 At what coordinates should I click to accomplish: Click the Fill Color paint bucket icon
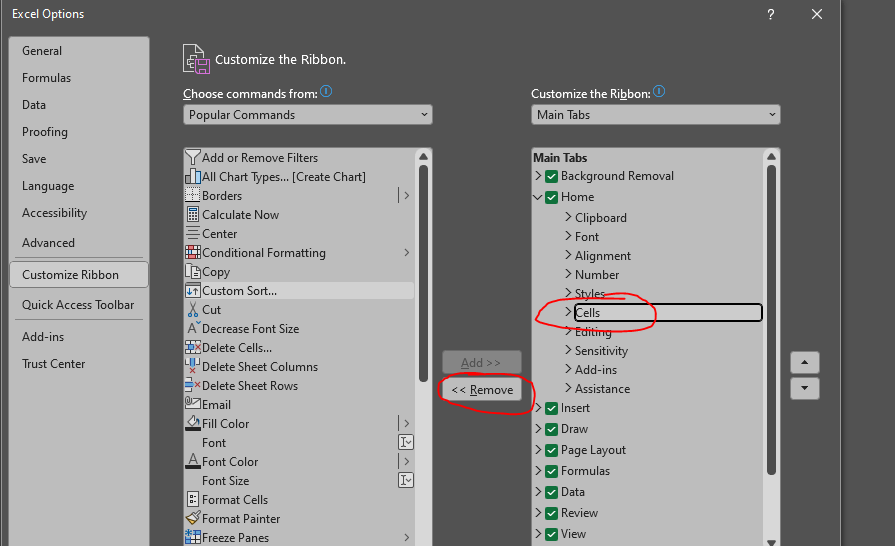pos(193,423)
